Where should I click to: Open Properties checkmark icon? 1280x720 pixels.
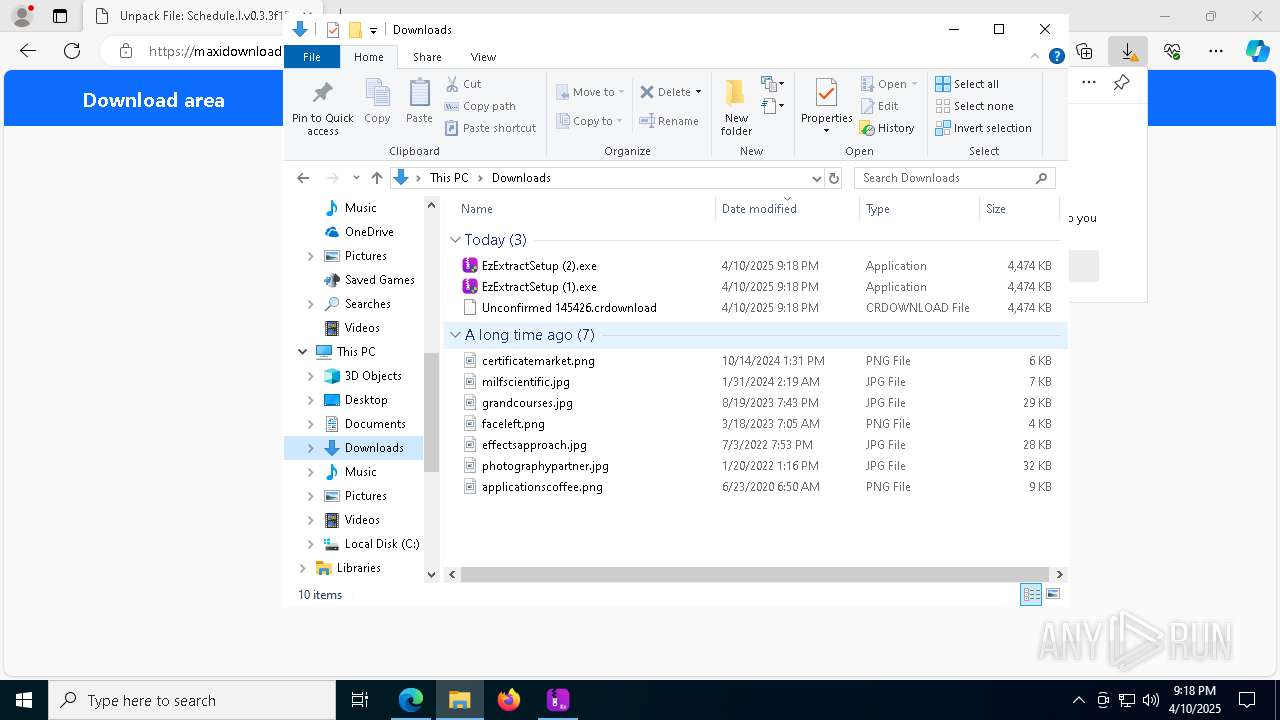[826, 94]
